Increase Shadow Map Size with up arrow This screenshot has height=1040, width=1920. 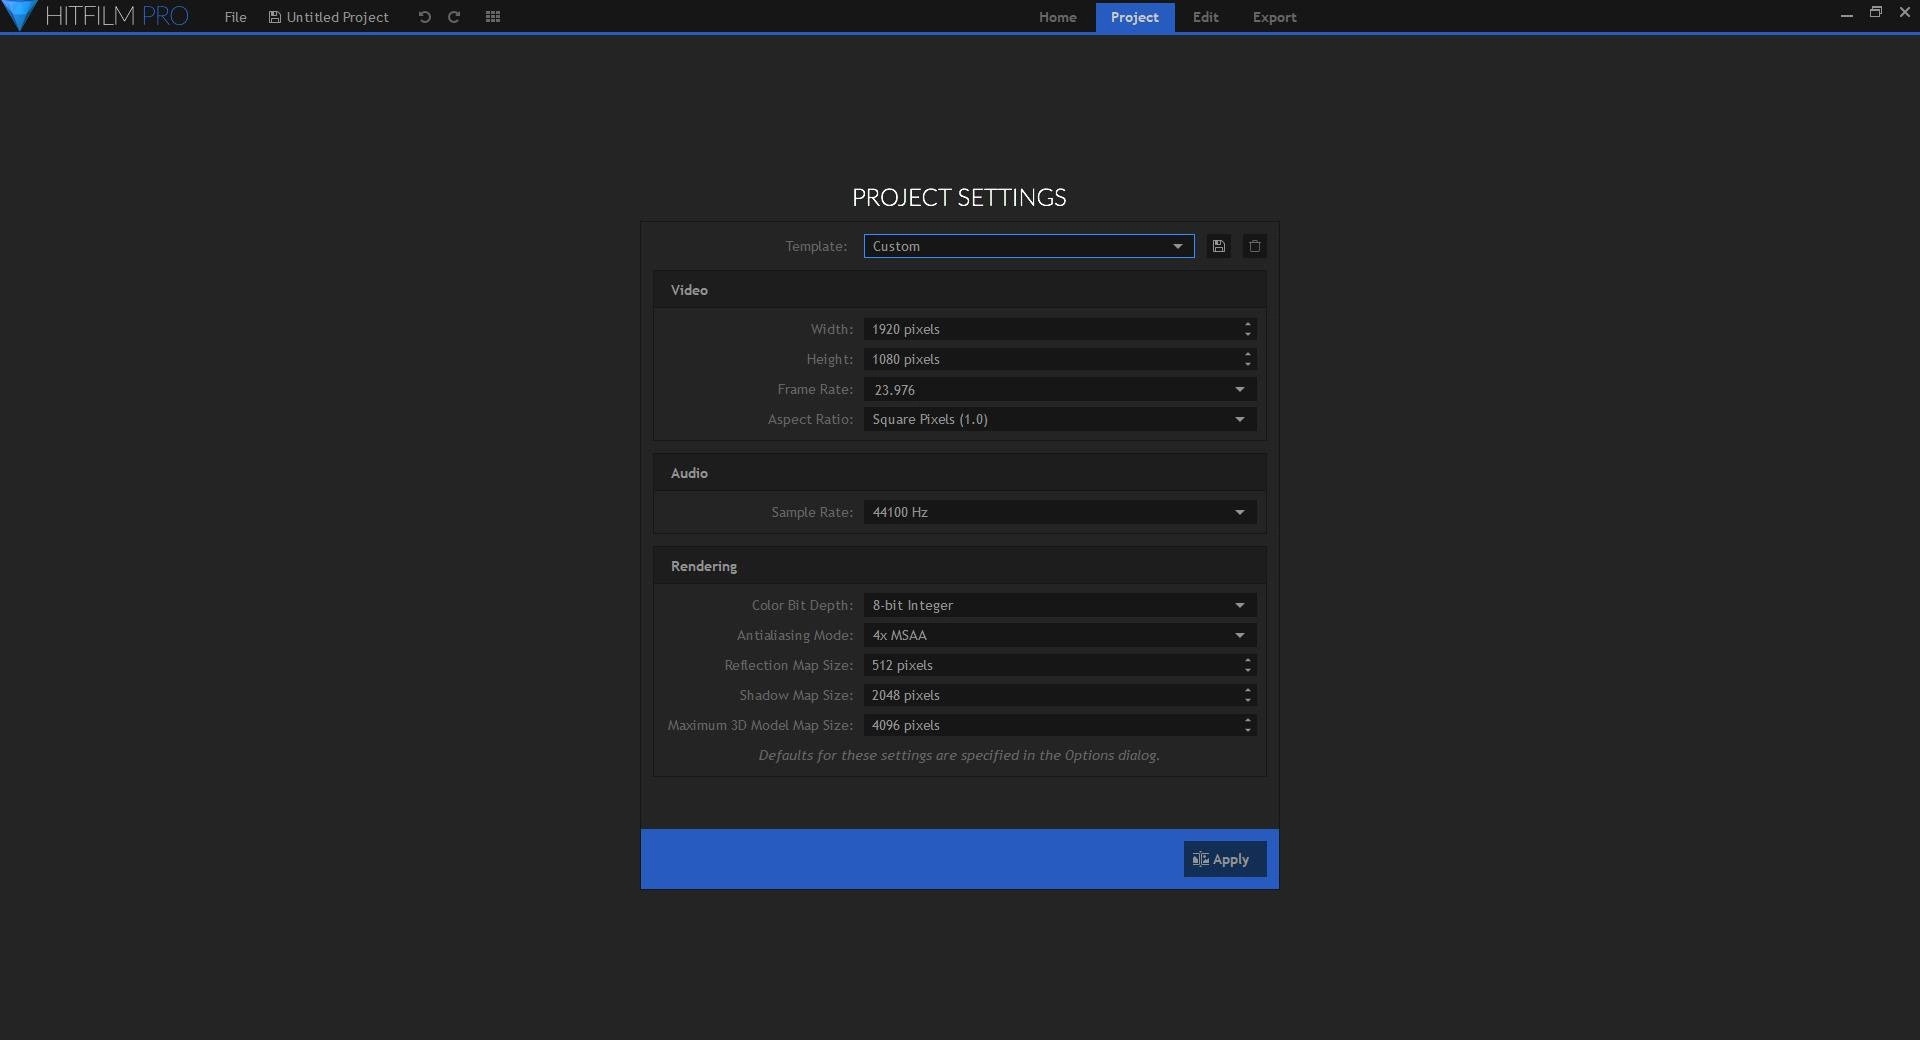(x=1248, y=690)
